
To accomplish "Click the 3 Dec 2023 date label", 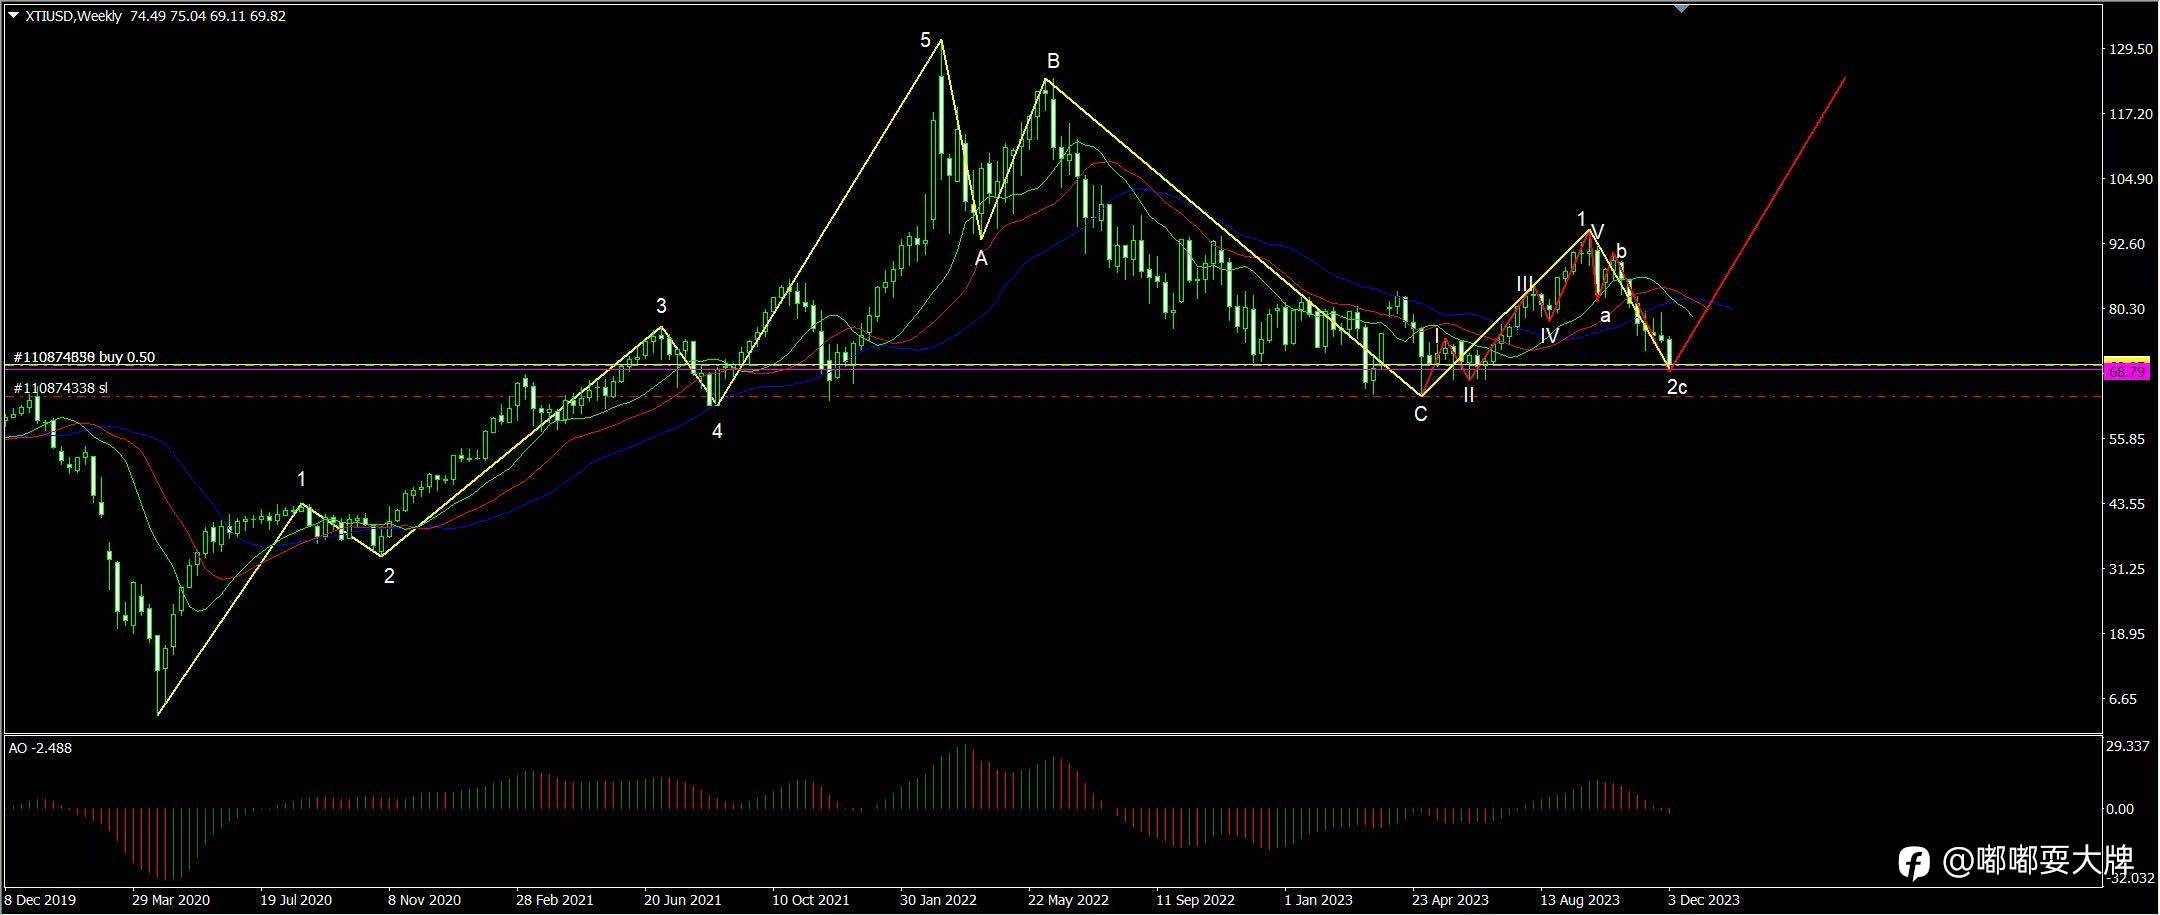I will click(1704, 900).
